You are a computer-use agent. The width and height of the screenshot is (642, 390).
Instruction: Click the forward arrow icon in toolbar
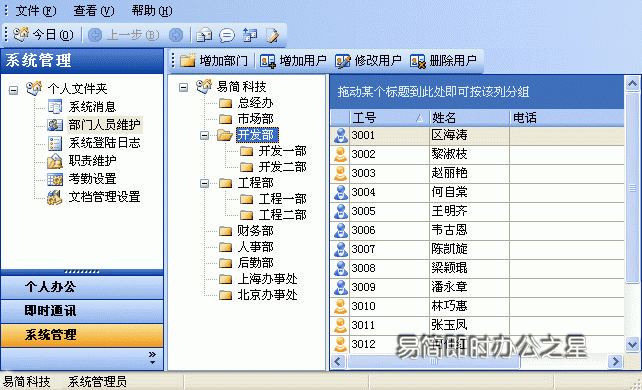176,35
